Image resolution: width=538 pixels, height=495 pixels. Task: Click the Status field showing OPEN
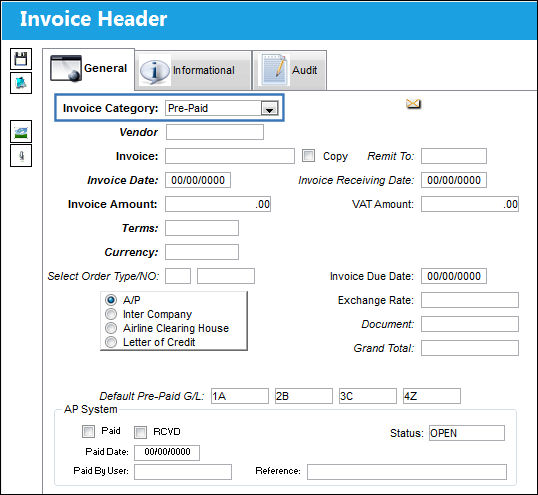[x=467, y=433]
